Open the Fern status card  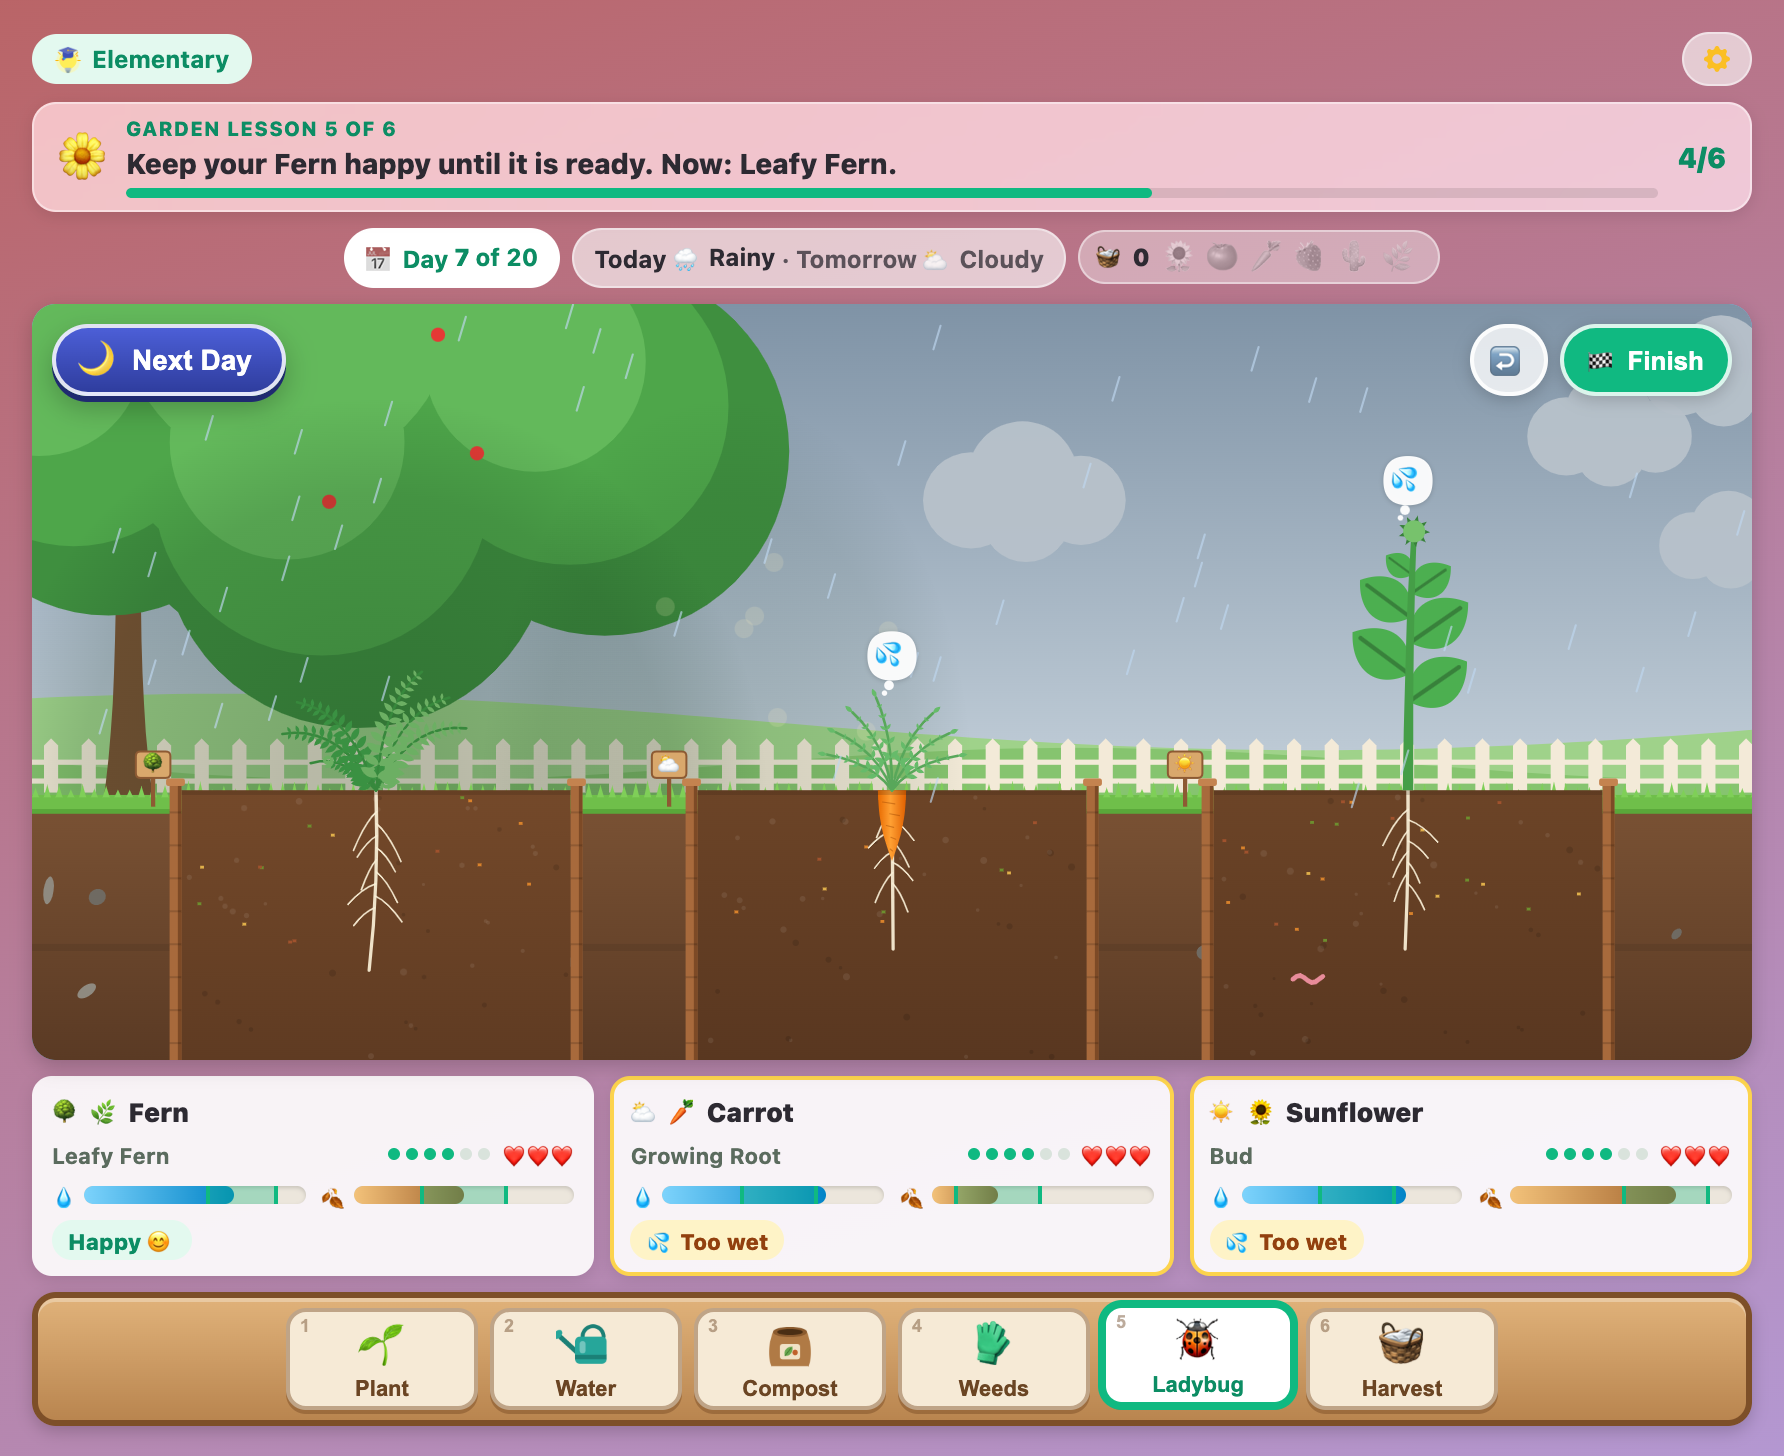pos(313,1176)
